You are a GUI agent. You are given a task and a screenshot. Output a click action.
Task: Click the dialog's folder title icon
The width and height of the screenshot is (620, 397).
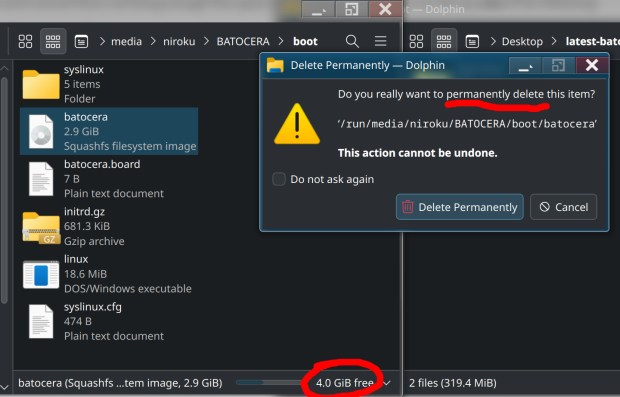(x=275, y=65)
